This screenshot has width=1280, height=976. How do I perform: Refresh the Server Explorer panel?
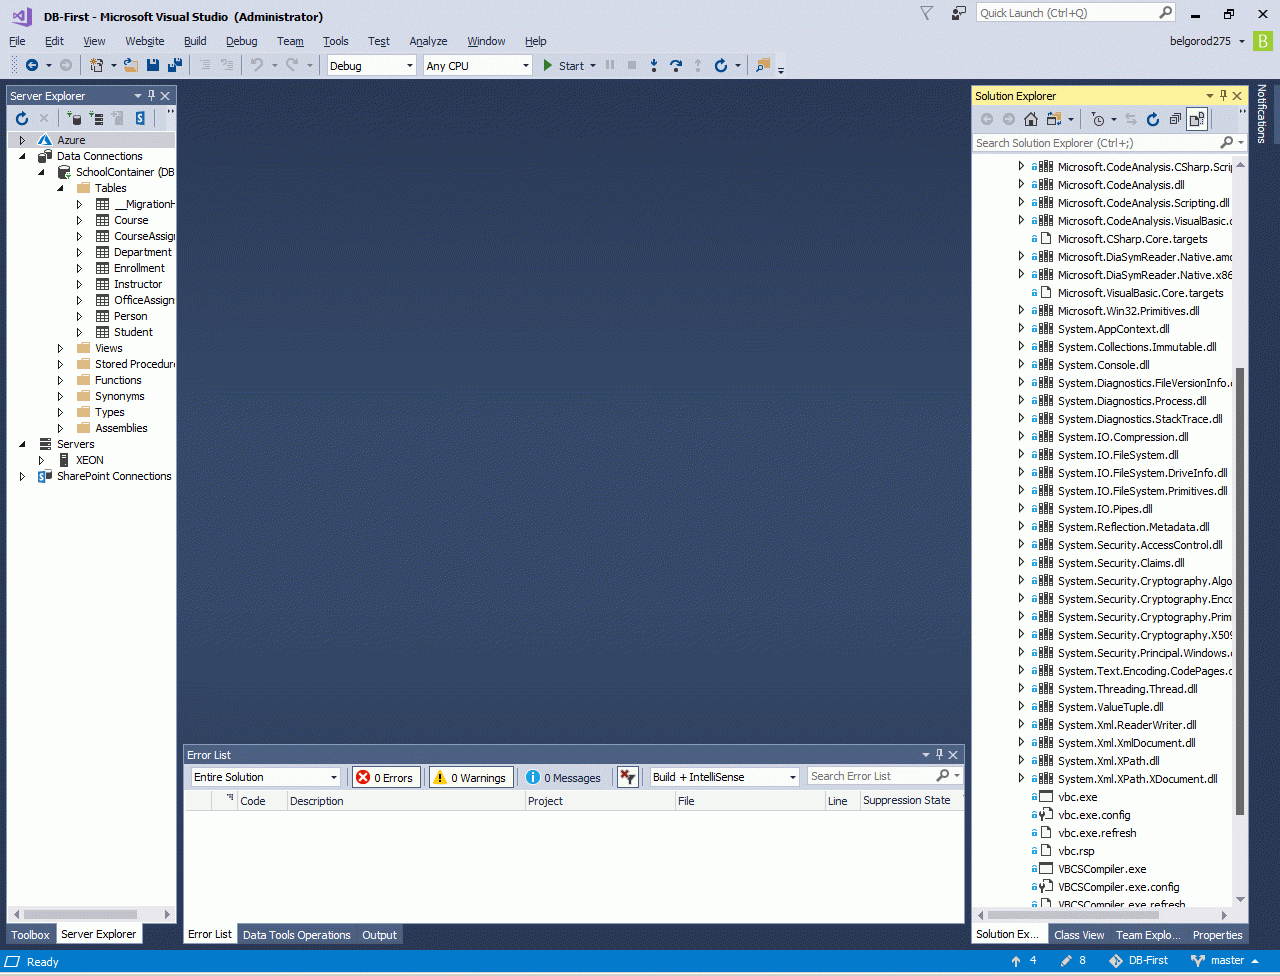pos(22,118)
